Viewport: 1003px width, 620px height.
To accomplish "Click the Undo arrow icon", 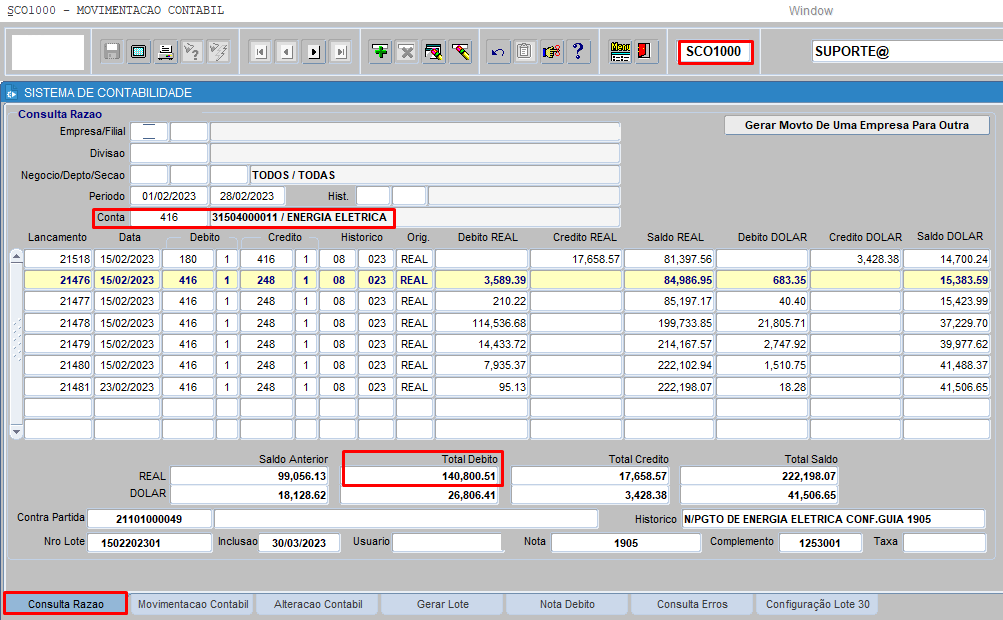I will click(498, 52).
